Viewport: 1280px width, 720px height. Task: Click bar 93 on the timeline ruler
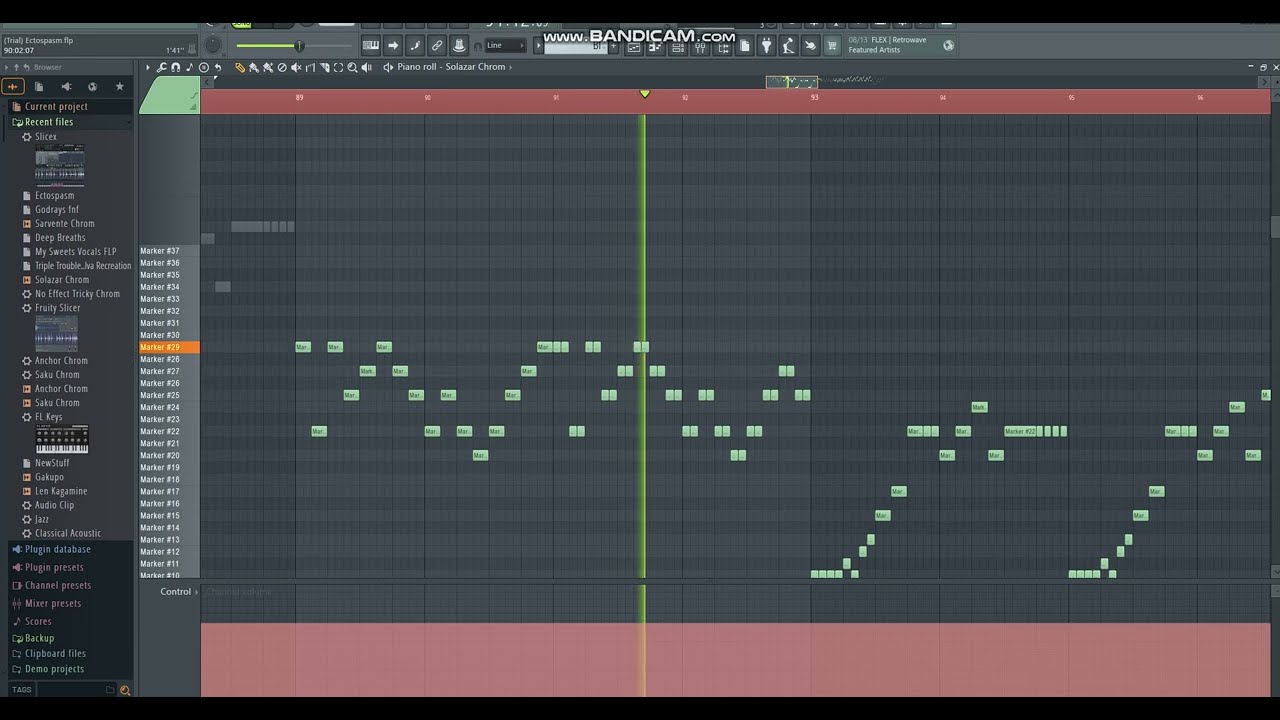pos(814,98)
